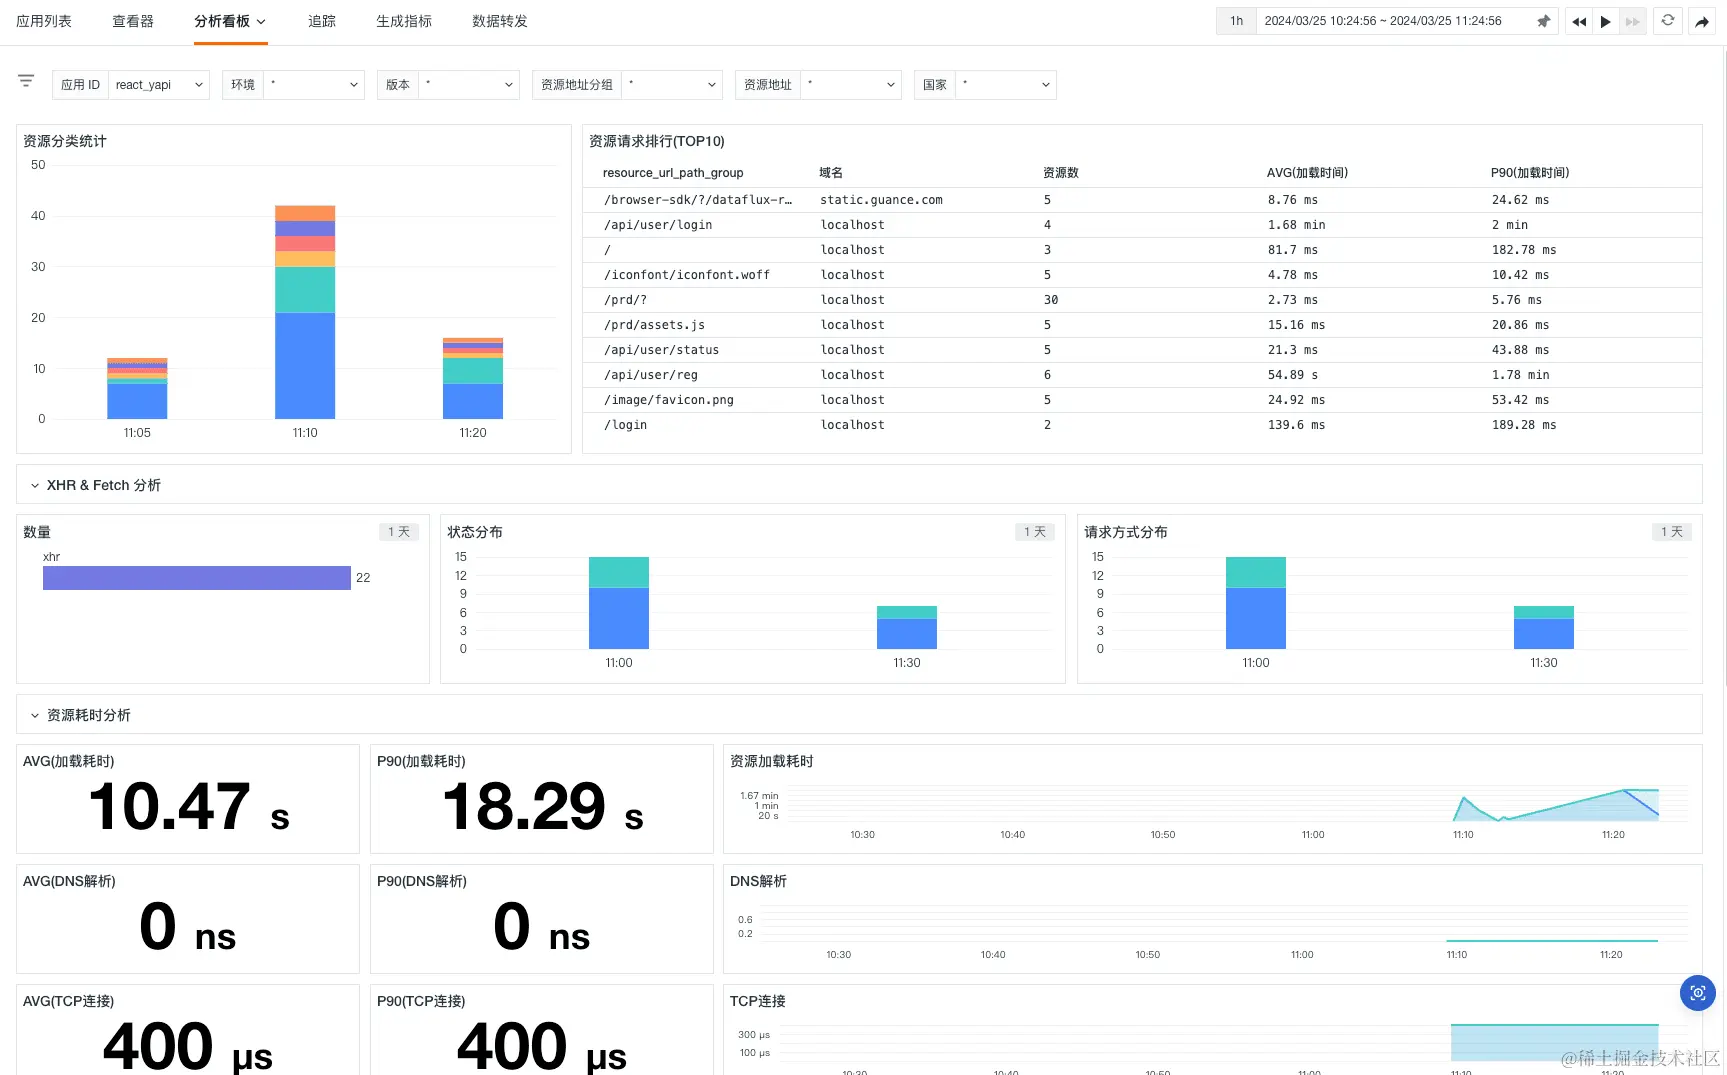The image size is (1727, 1075).
Task: Switch to the 生成指标 tab
Action: [x=404, y=21]
